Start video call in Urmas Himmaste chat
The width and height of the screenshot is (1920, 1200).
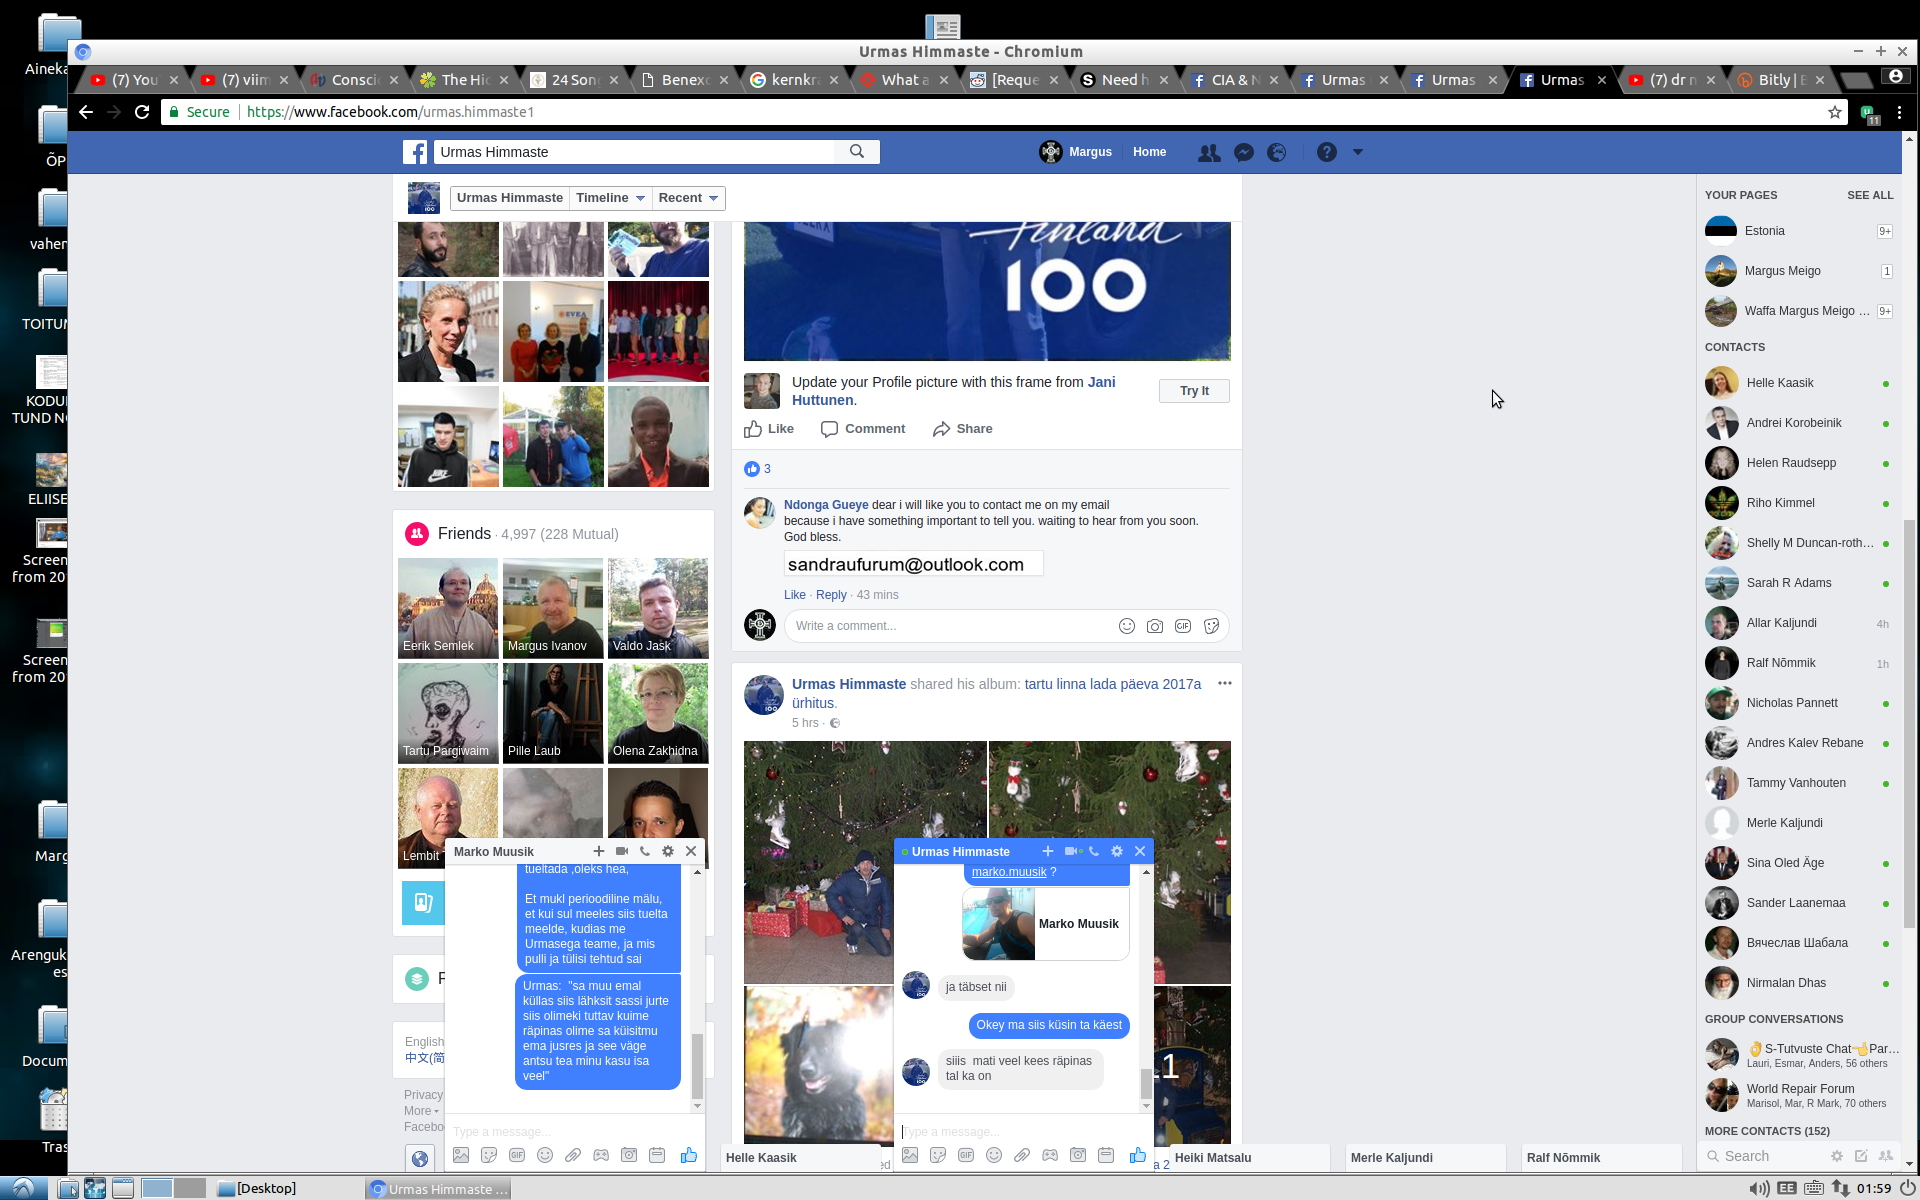pyautogui.click(x=1071, y=851)
